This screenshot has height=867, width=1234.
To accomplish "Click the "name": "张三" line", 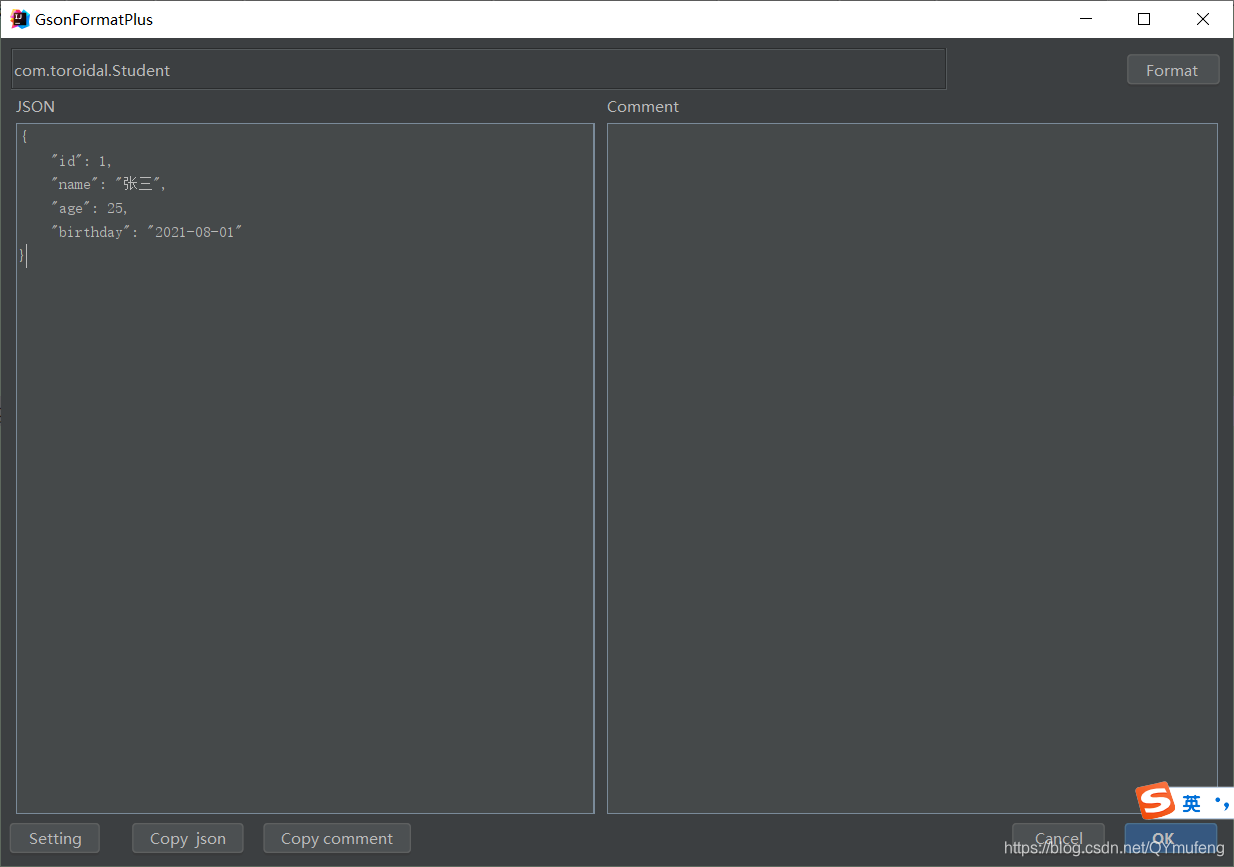I will 109,184.
